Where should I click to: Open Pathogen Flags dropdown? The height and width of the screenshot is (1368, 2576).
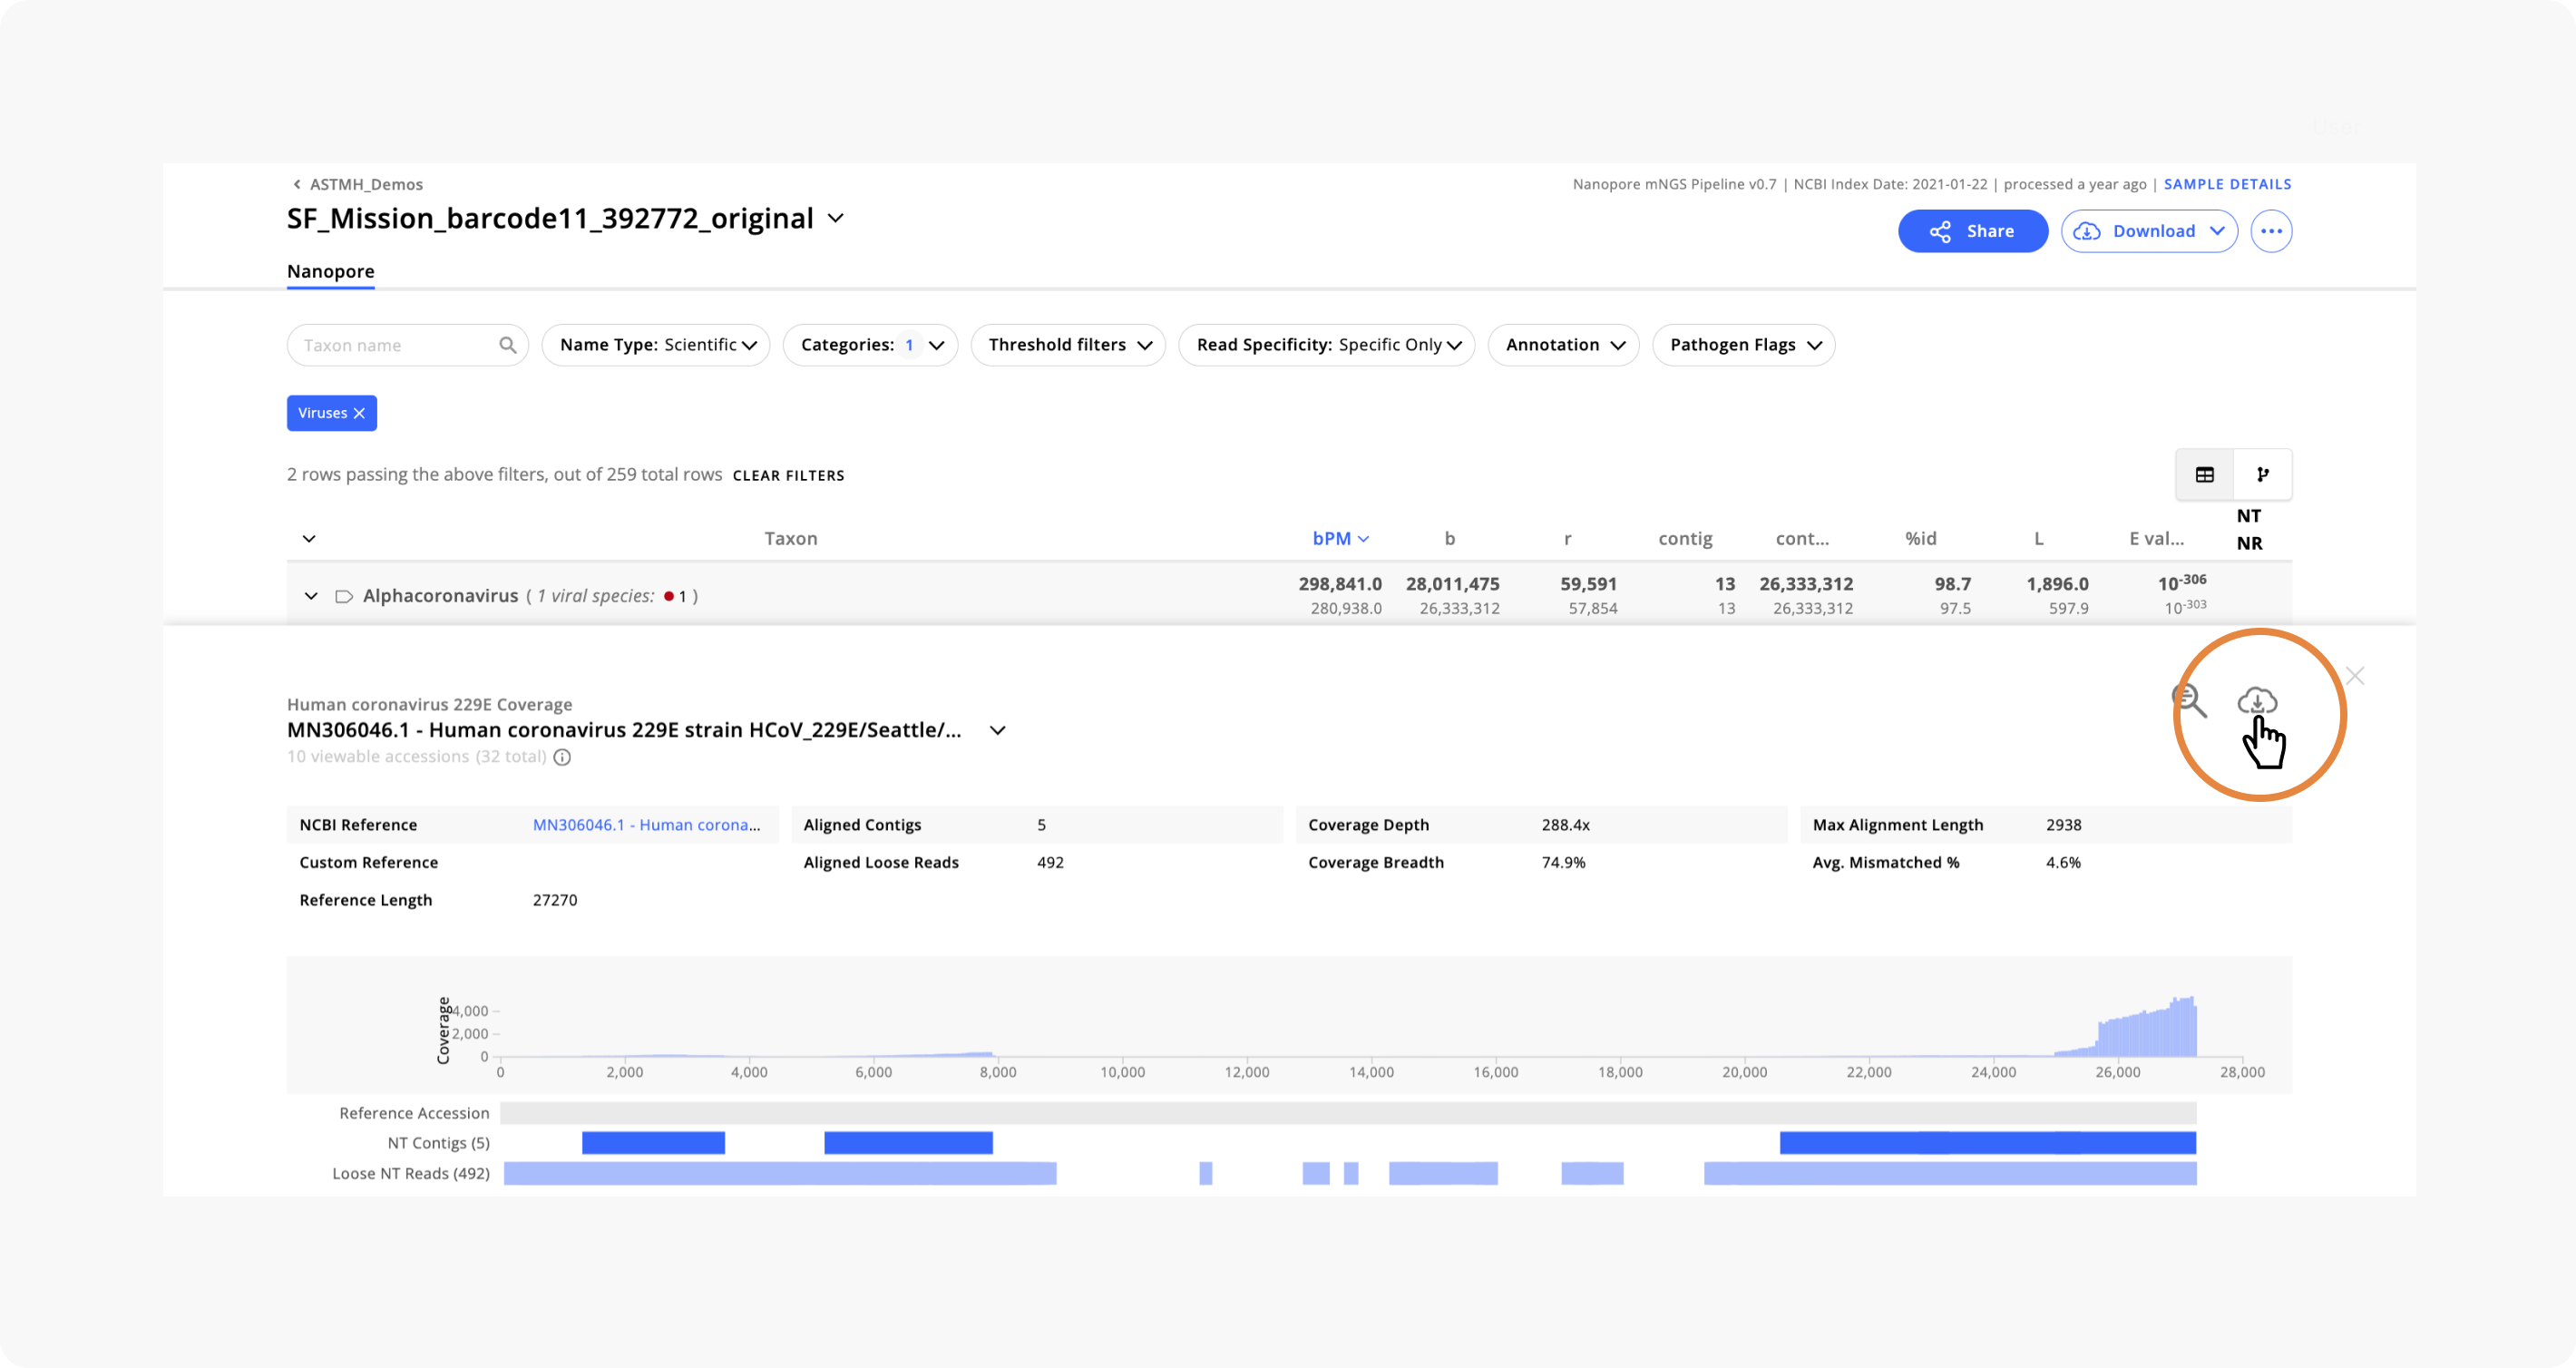pos(1743,345)
